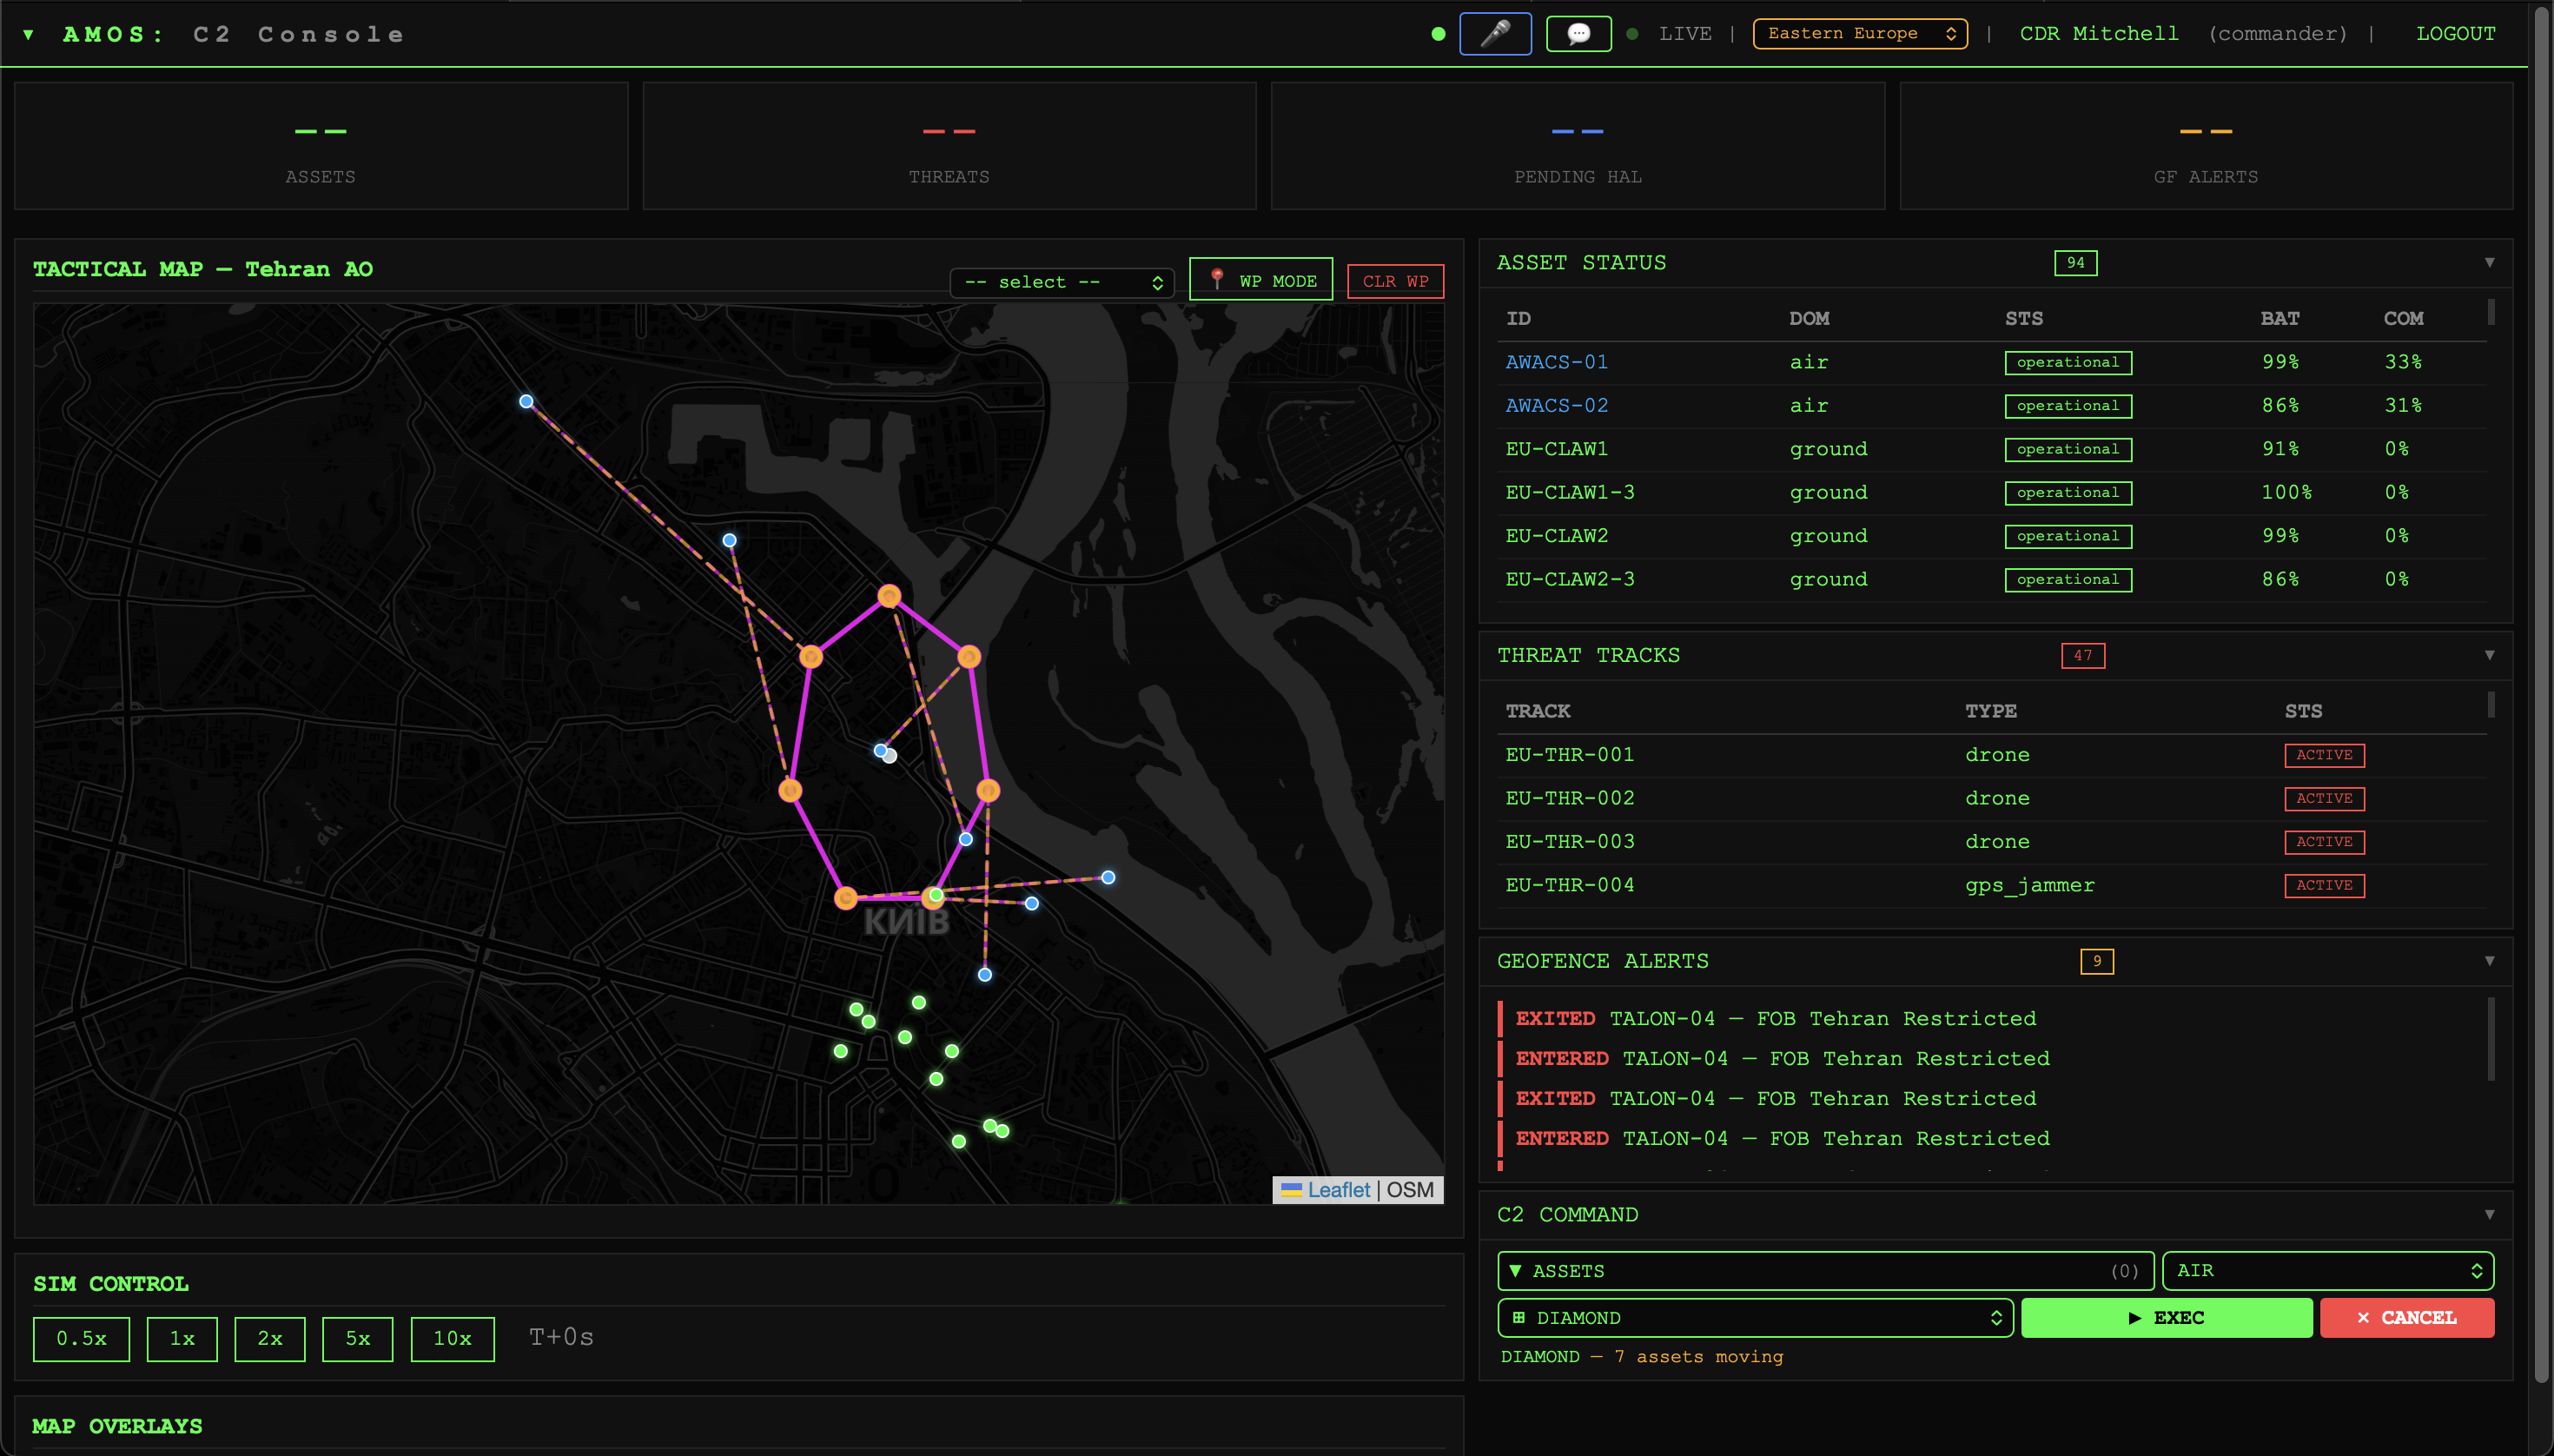The height and width of the screenshot is (1456, 2554).
Task: Click the OSM attribution link
Action: (1410, 1191)
